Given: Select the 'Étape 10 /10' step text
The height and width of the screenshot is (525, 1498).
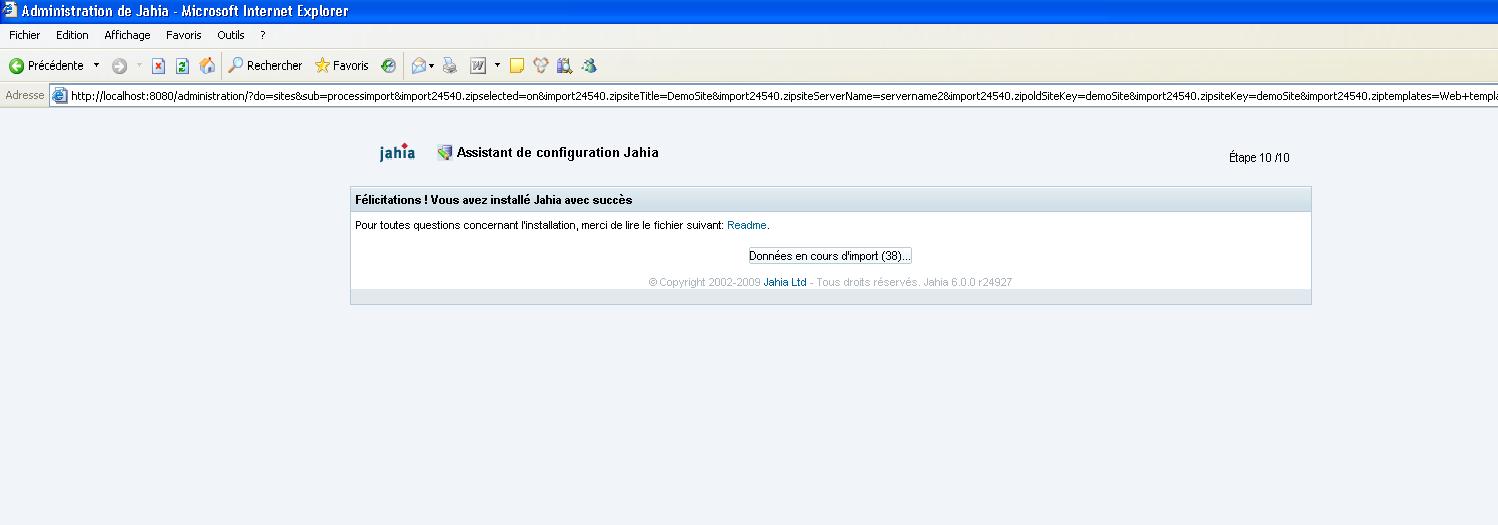Looking at the screenshot, I should 1259,158.
